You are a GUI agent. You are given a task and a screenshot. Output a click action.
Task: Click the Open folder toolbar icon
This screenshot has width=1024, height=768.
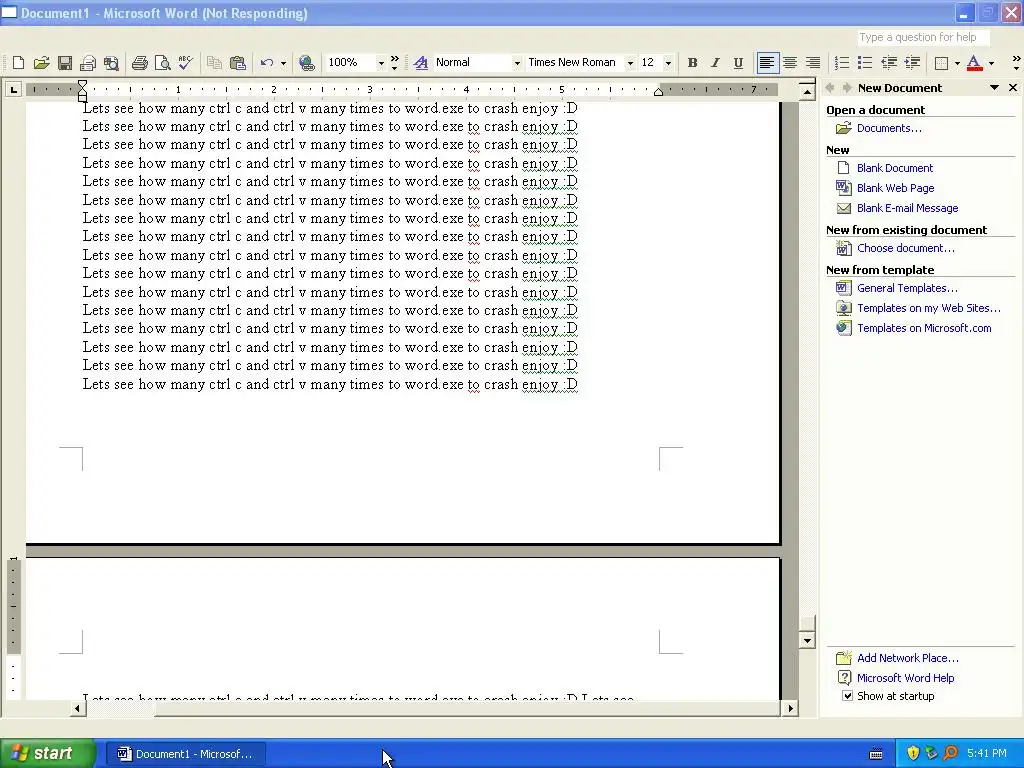pos(42,63)
